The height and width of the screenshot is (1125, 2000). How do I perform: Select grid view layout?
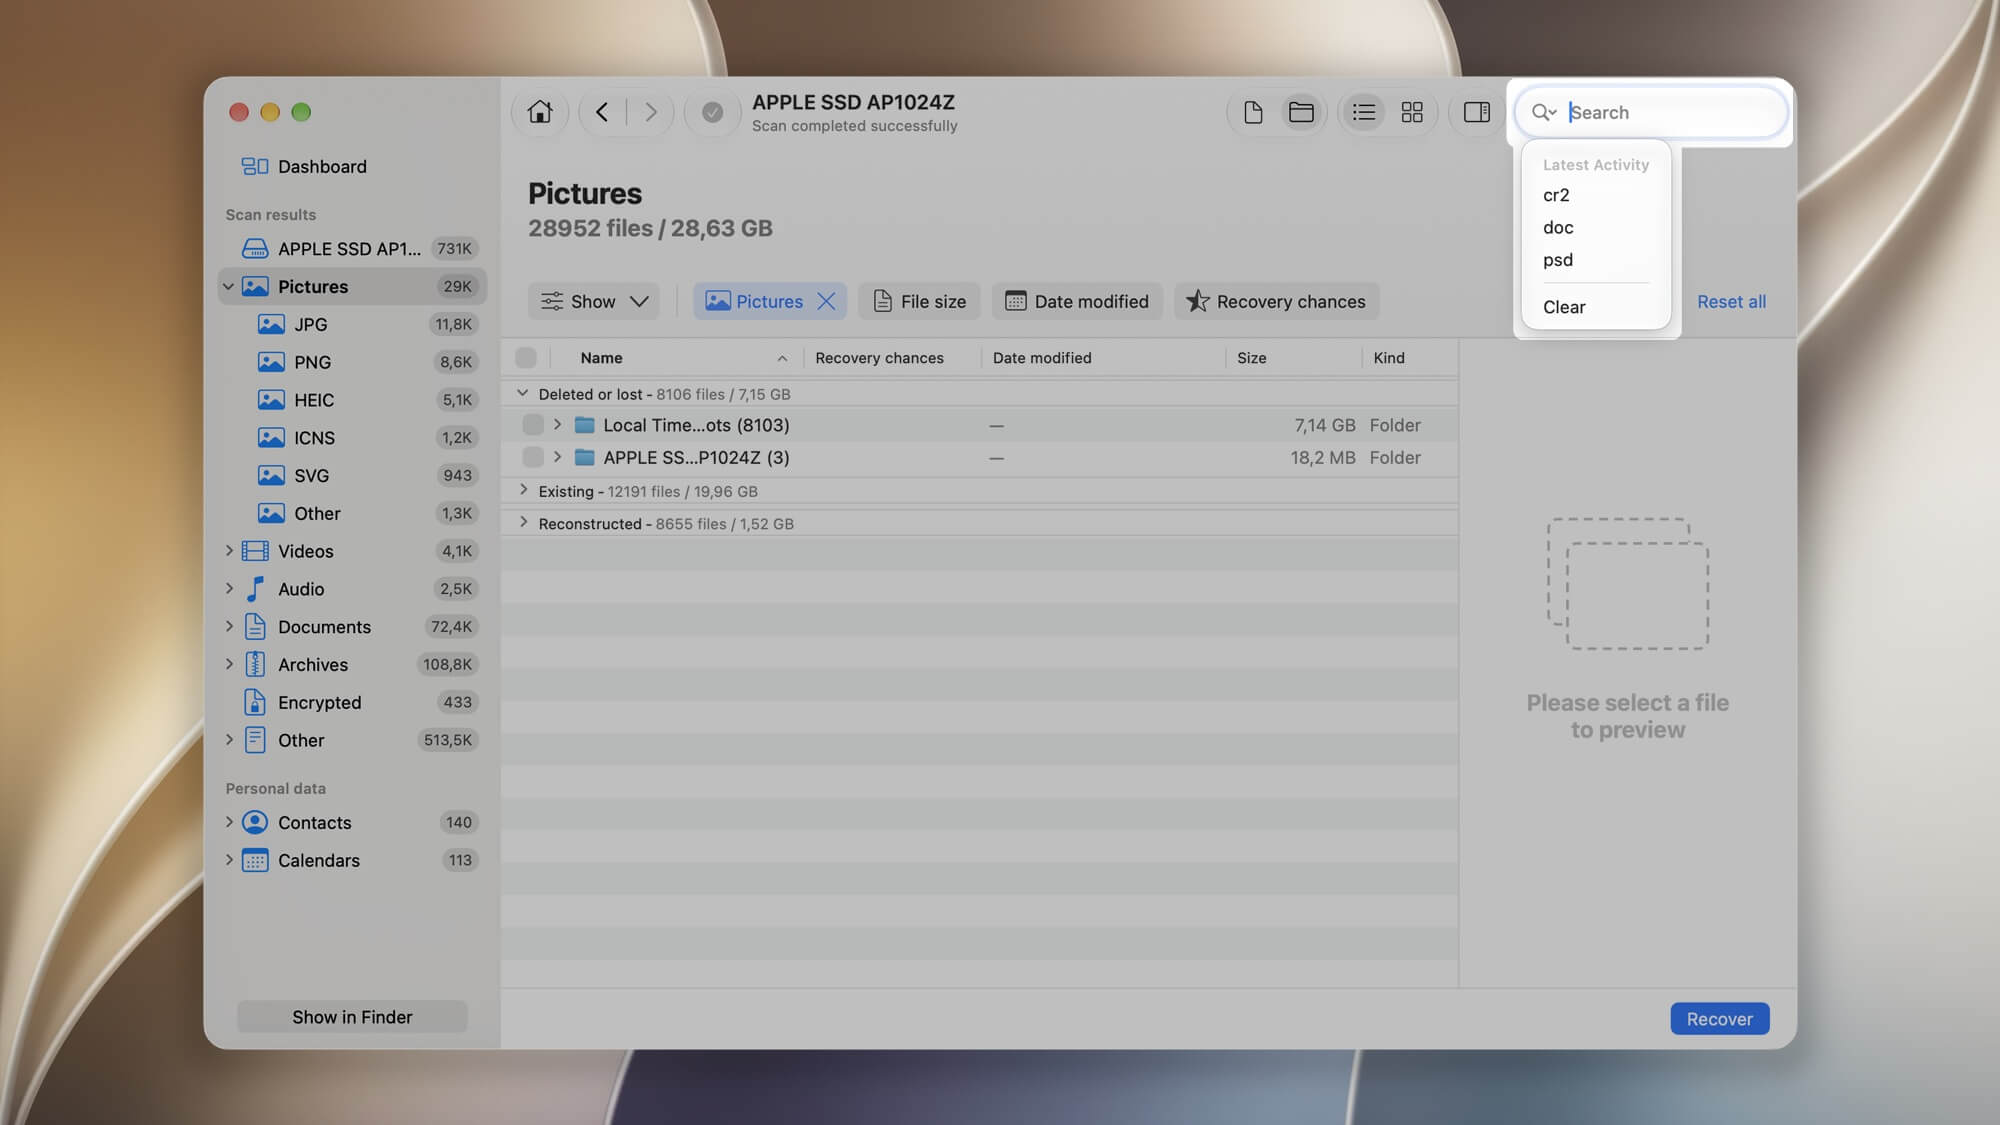[1412, 112]
